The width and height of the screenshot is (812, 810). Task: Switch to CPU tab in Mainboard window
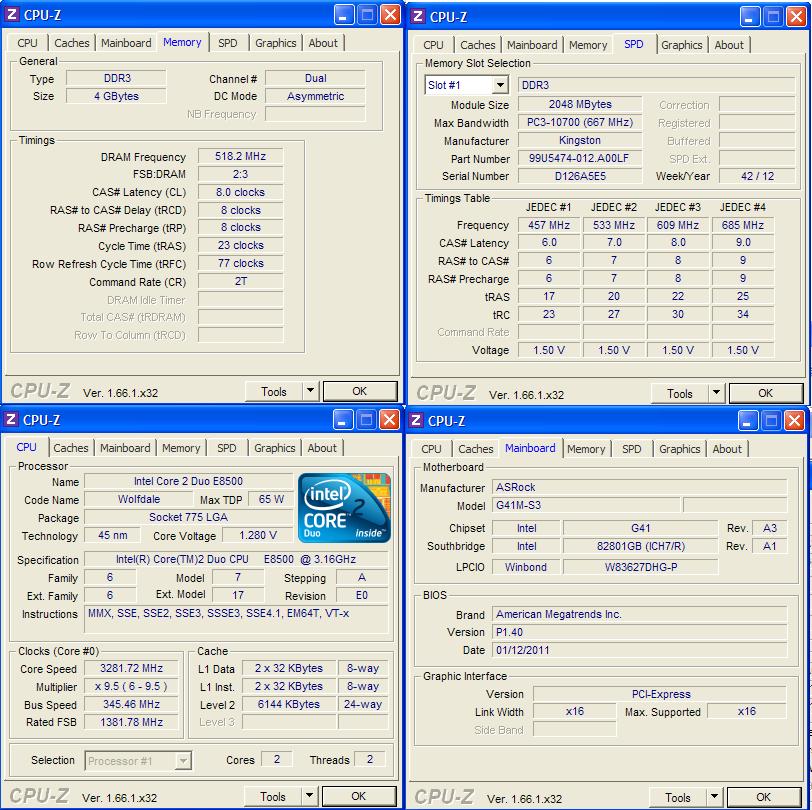pyautogui.click(x=431, y=449)
